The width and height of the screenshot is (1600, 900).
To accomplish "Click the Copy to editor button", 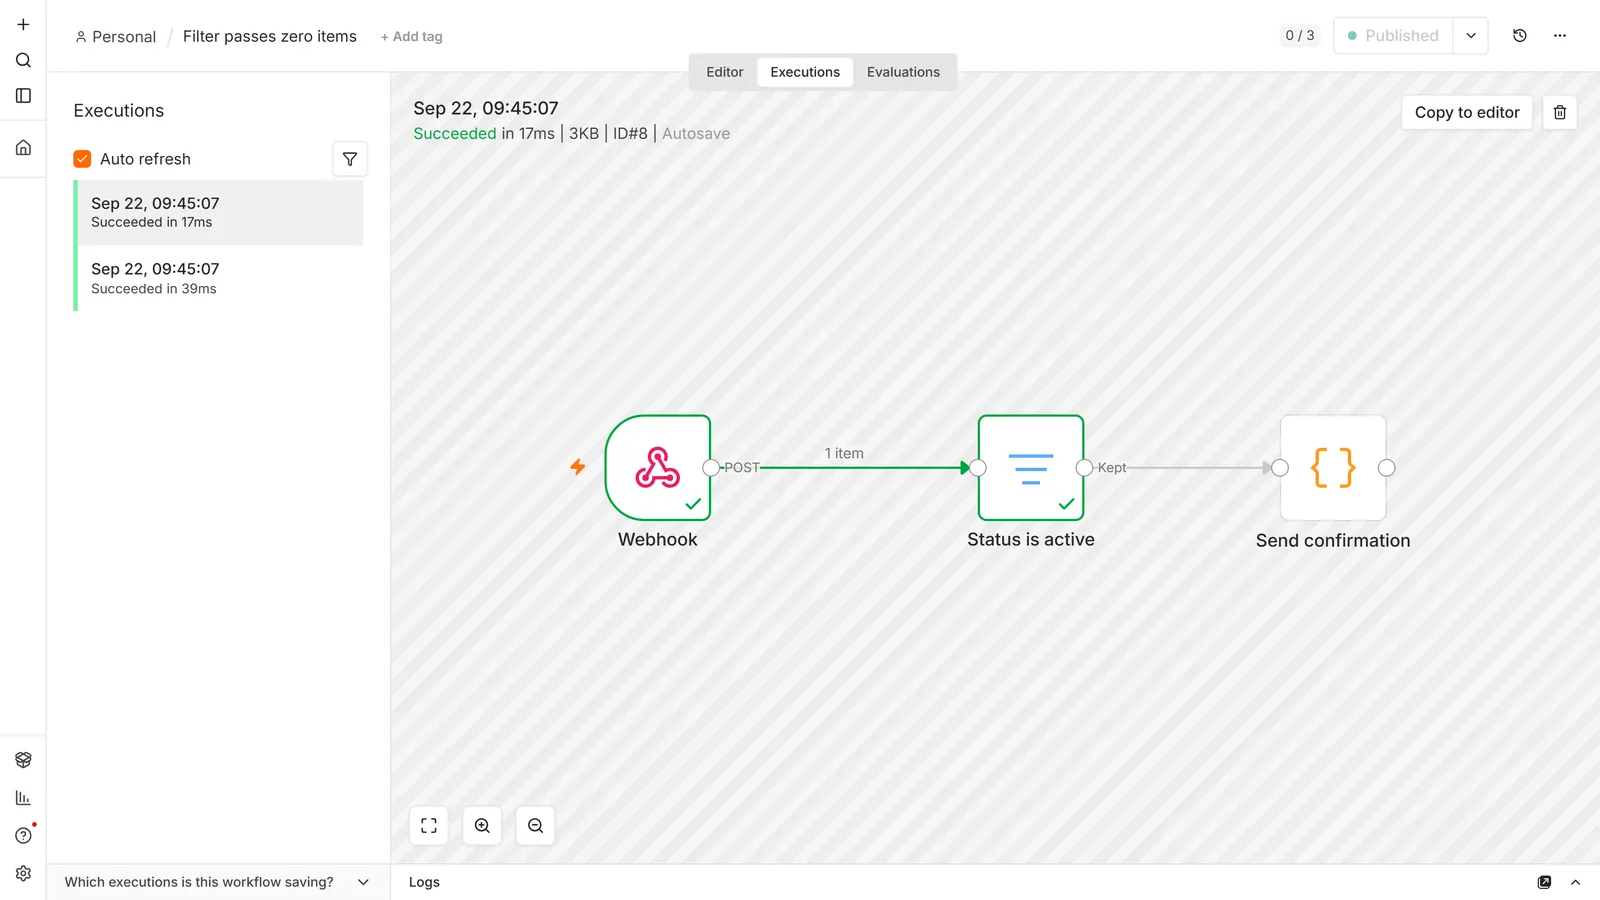I will [1467, 112].
